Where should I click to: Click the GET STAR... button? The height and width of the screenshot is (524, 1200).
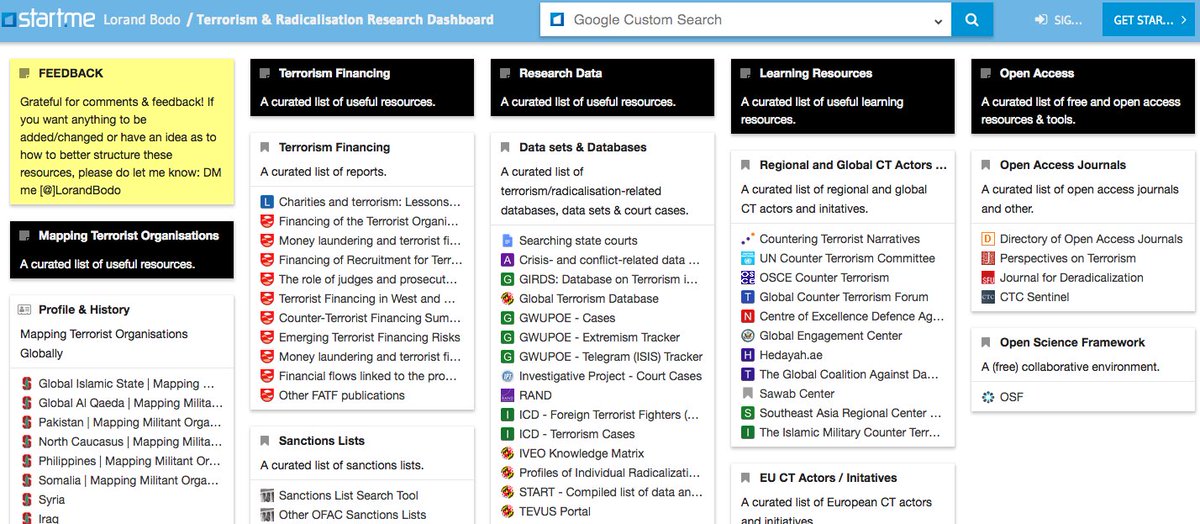[x=1150, y=20]
